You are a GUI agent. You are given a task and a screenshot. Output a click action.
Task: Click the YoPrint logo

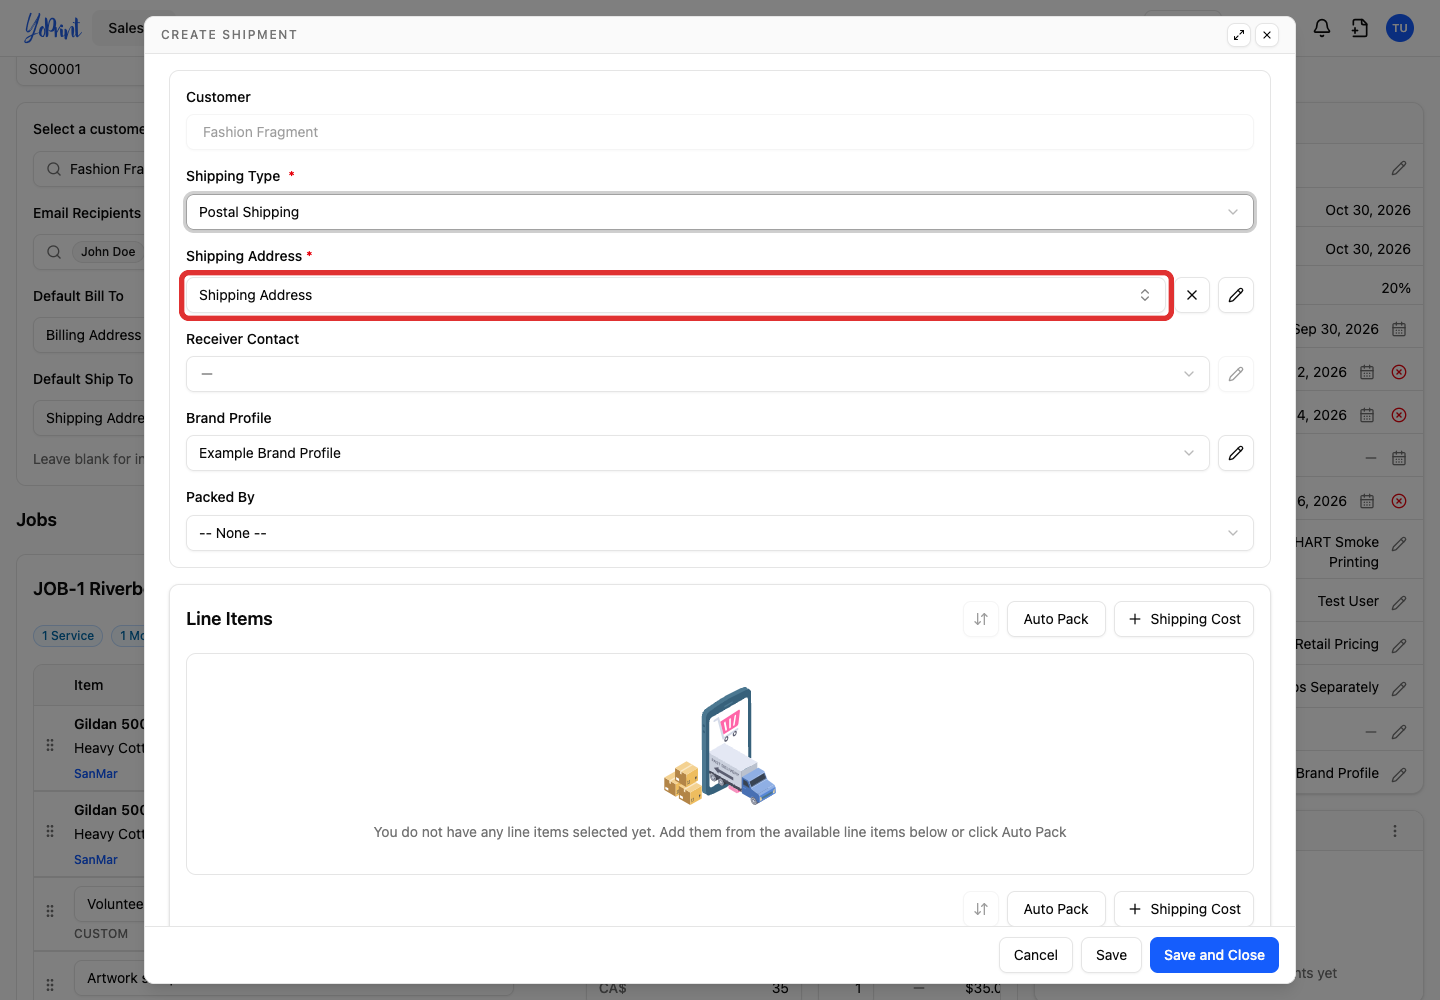click(x=52, y=28)
